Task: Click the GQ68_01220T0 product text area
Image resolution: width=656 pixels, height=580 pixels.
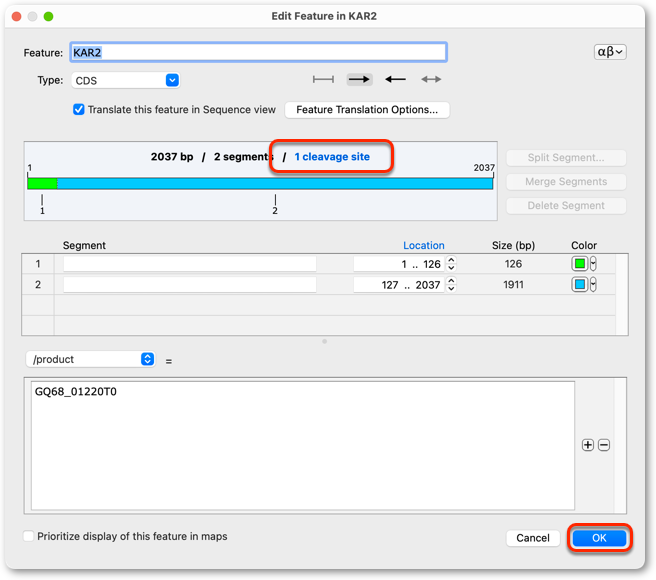Action: pyautogui.click(x=303, y=445)
